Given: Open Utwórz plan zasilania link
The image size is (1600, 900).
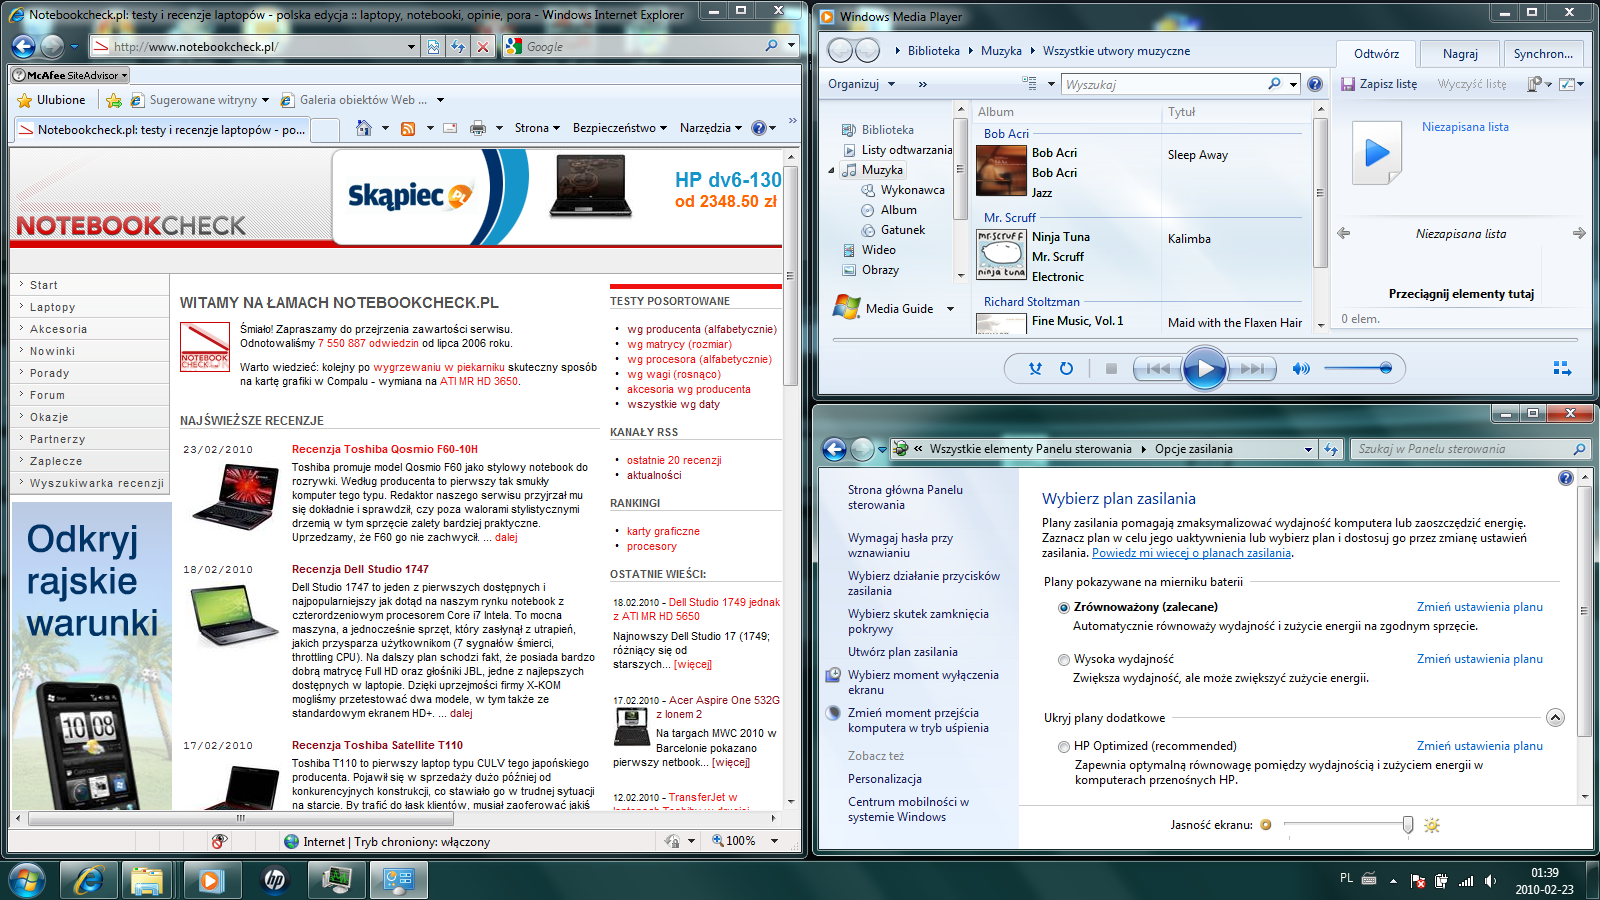Looking at the screenshot, I should [x=903, y=652].
